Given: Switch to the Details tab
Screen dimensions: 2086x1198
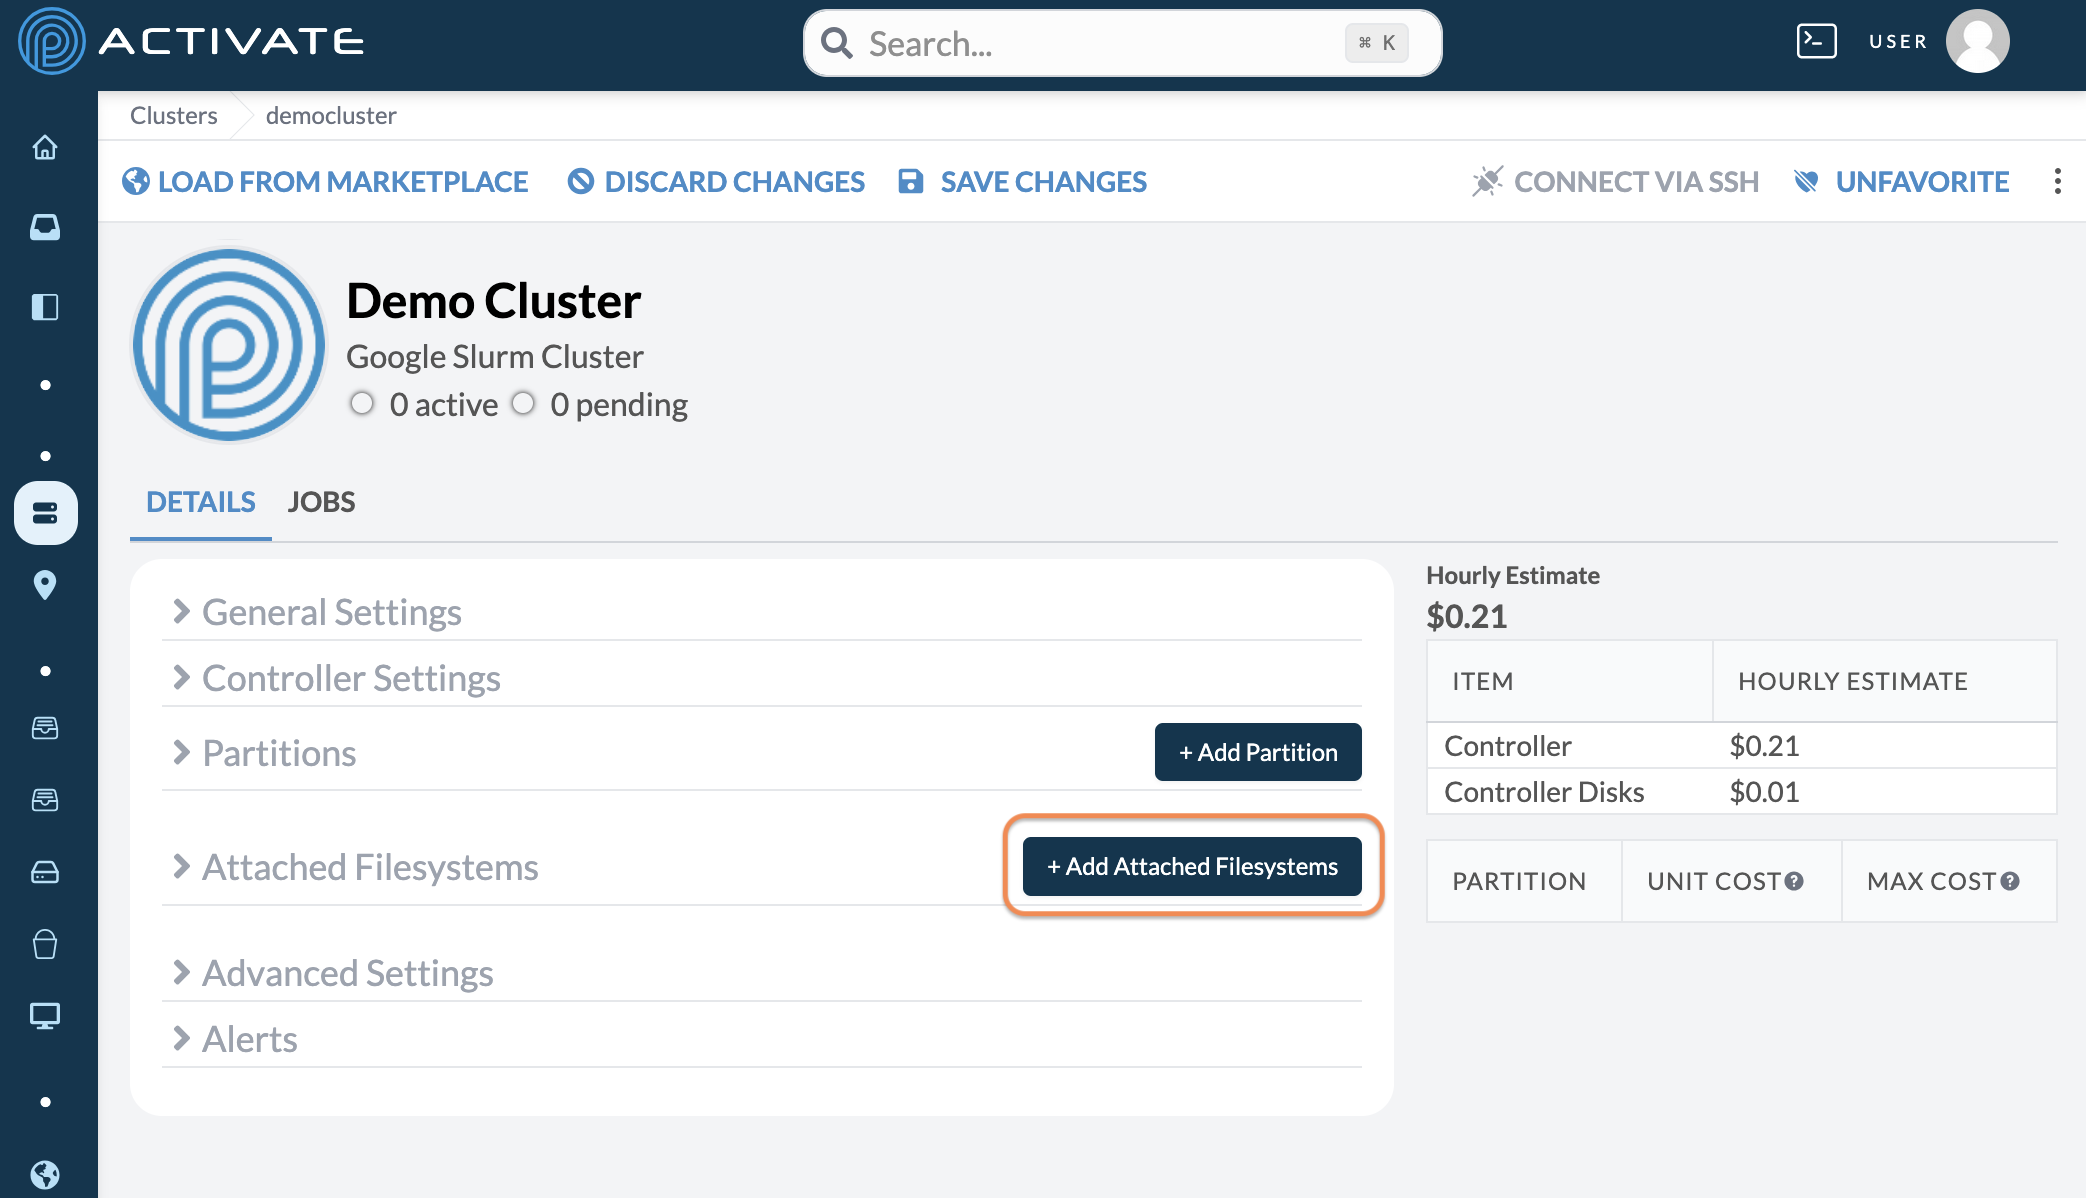Looking at the screenshot, I should pyautogui.click(x=201, y=502).
